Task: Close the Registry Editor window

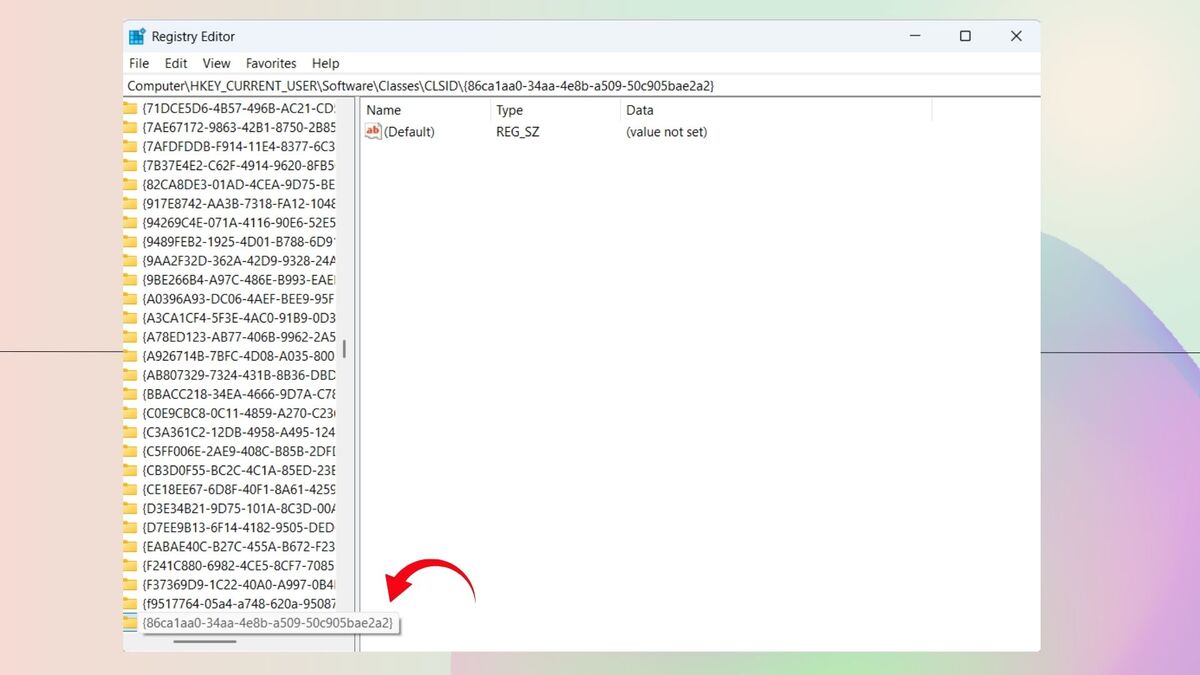Action: (x=1016, y=36)
